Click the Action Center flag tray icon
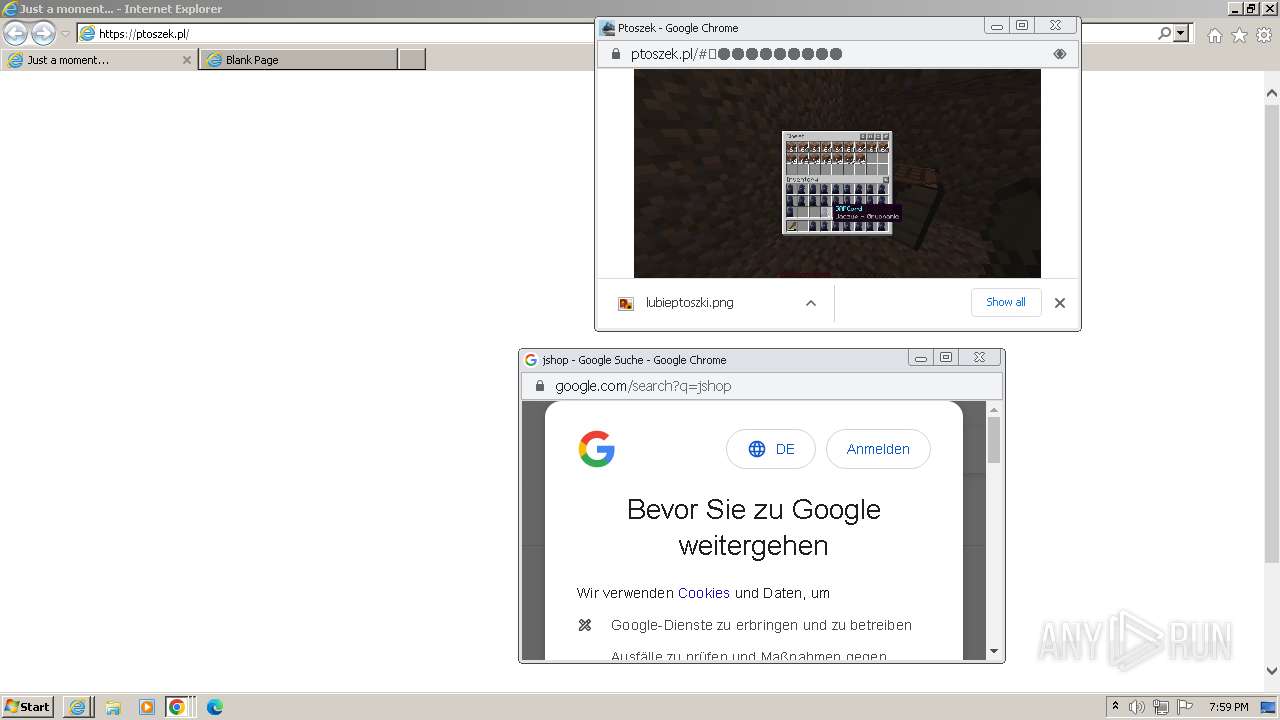The height and width of the screenshot is (720, 1280). point(1185,707)
